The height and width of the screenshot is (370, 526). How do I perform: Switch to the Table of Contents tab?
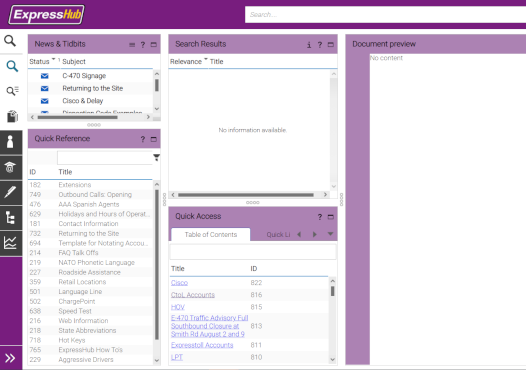[211, 234]
